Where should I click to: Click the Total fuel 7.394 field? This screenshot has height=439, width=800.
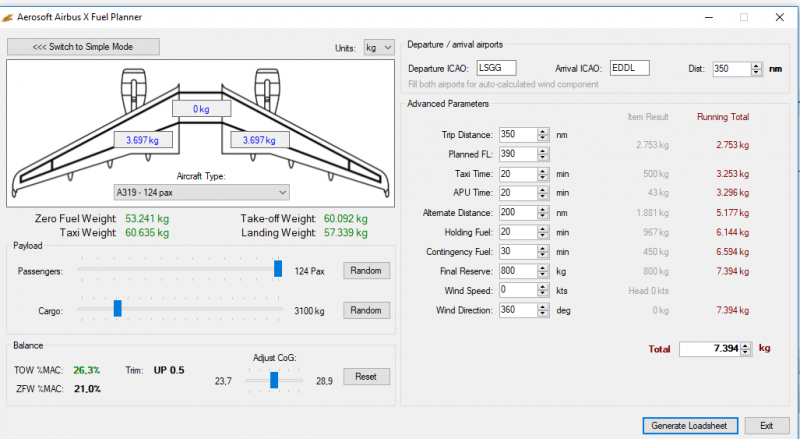[710, 349]
